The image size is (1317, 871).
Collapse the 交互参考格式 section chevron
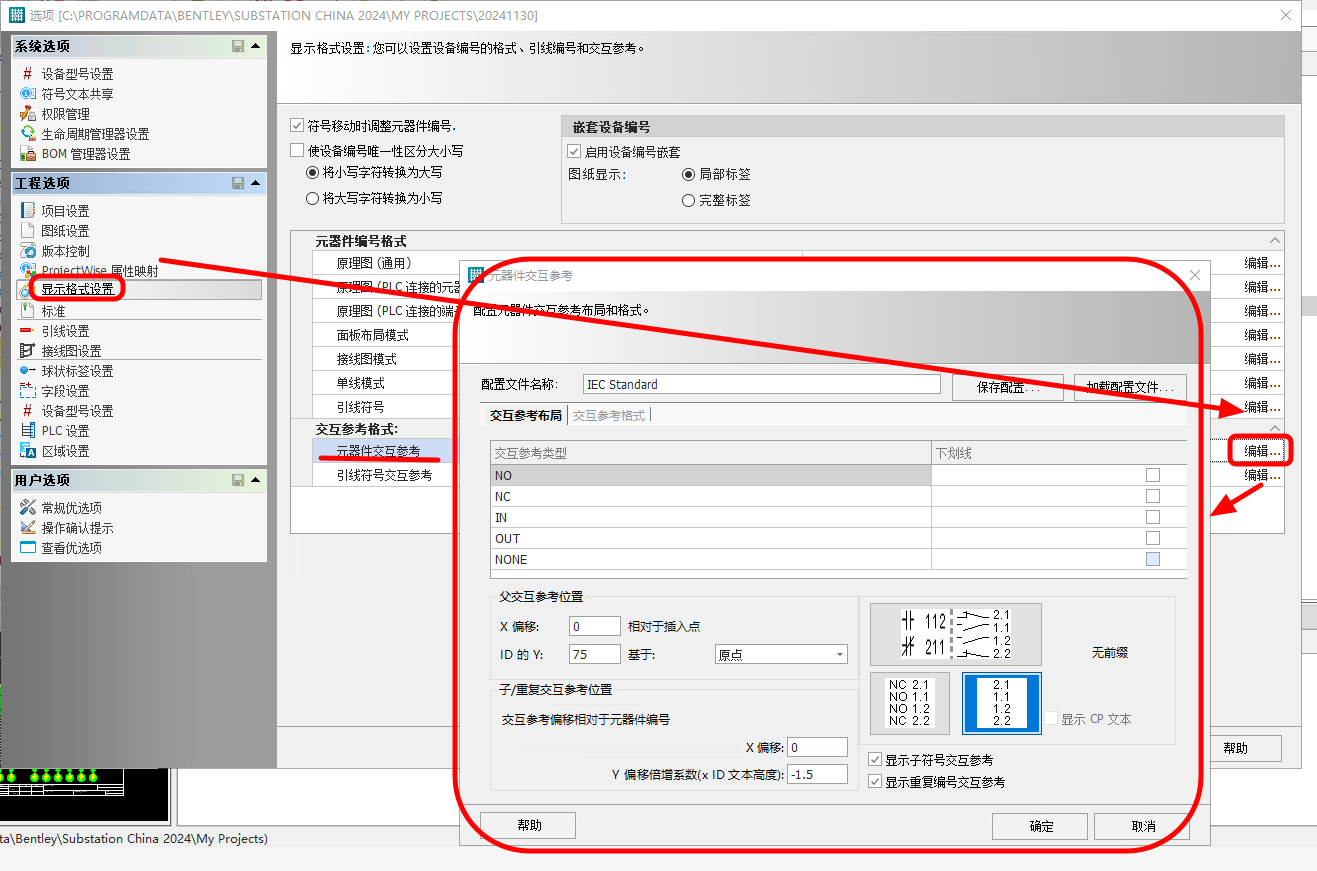[1274, 428]
